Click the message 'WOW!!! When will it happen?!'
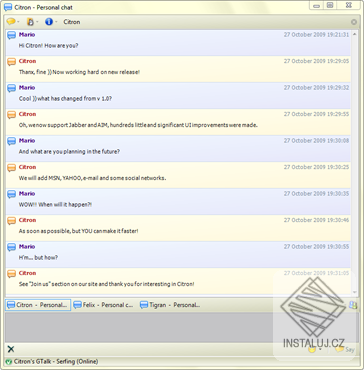This screenshot has width=364, height=370. pos(55,205)
